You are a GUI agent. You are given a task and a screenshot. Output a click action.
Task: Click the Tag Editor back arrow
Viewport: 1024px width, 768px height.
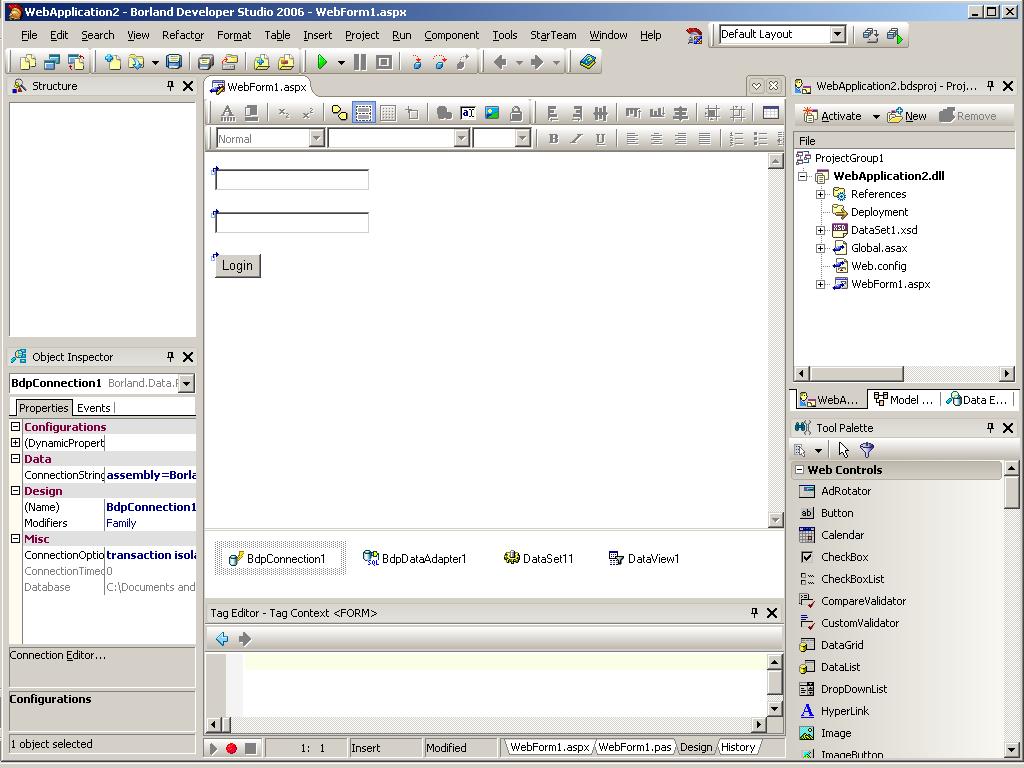click(222, 639)
